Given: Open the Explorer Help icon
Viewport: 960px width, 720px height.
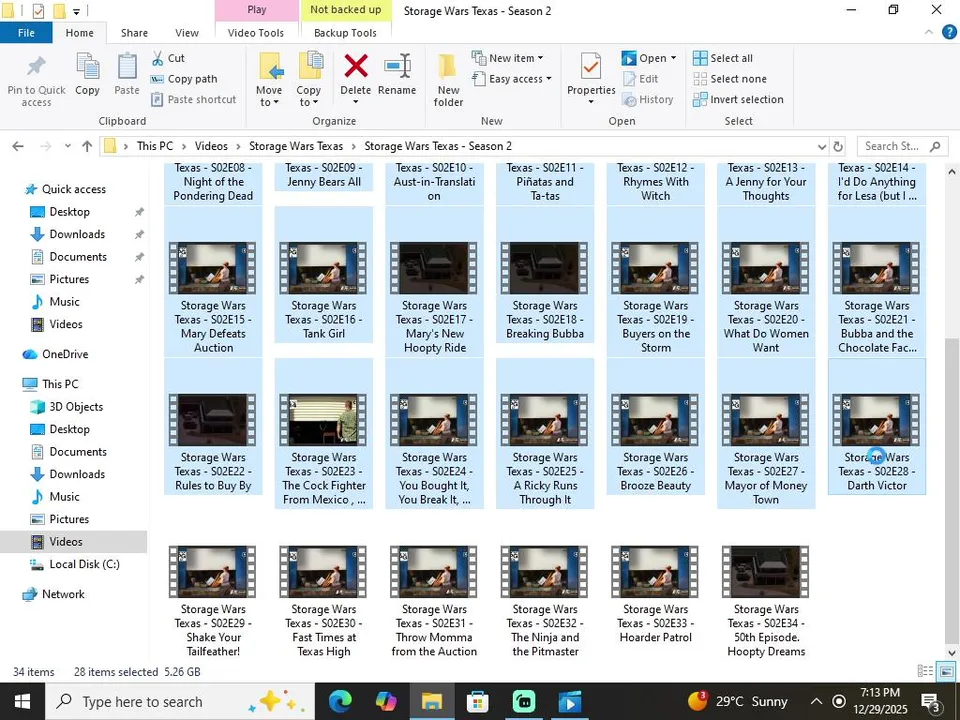Looking at the screenshot, I should coord(949,32).
